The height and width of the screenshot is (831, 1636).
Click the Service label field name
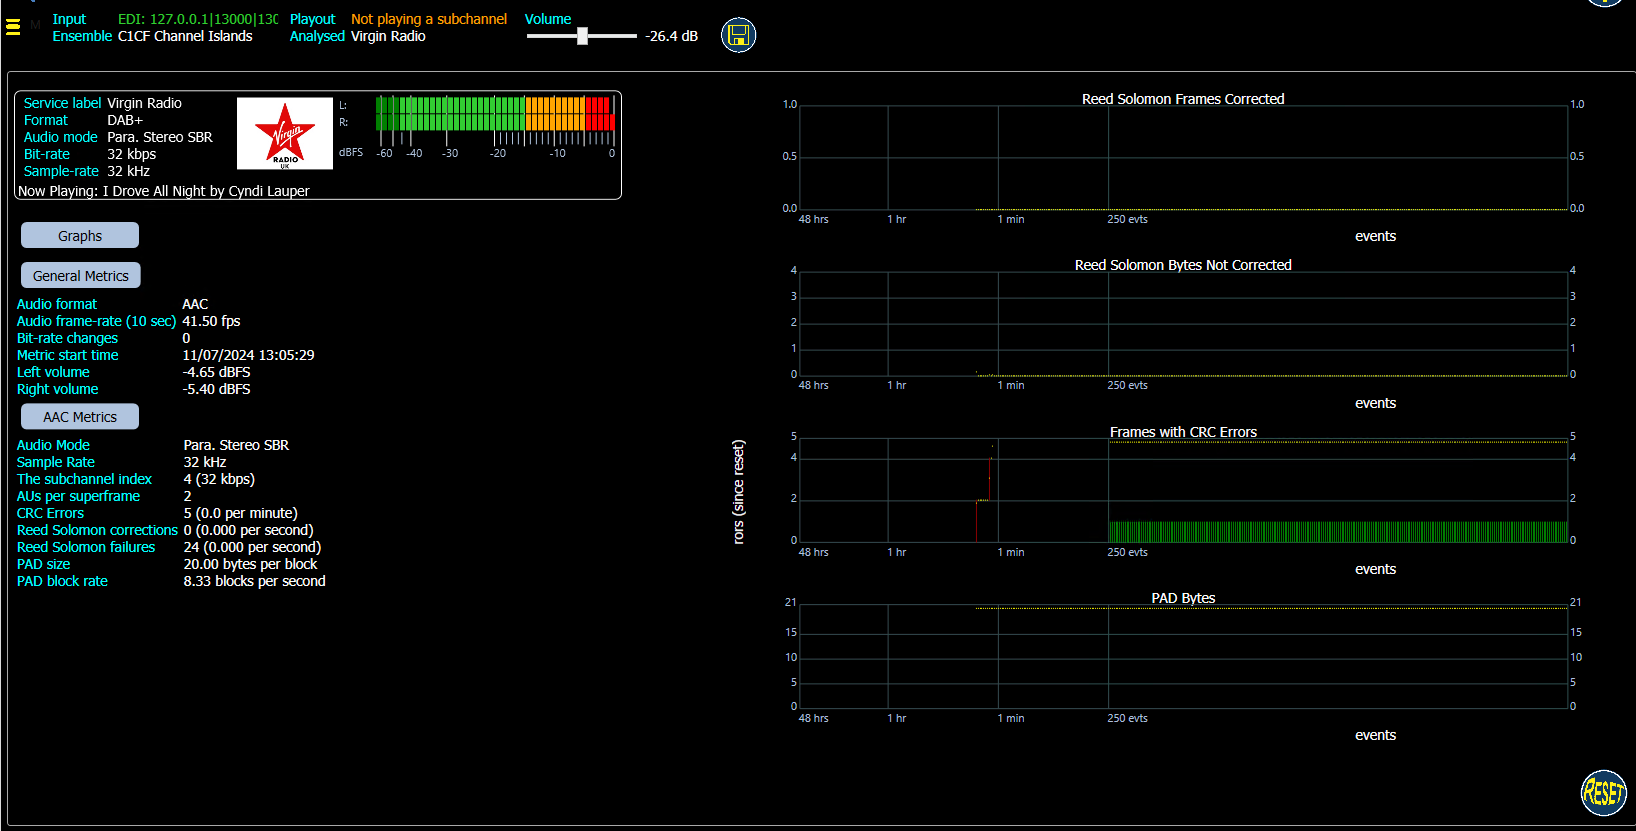(62, 103)
